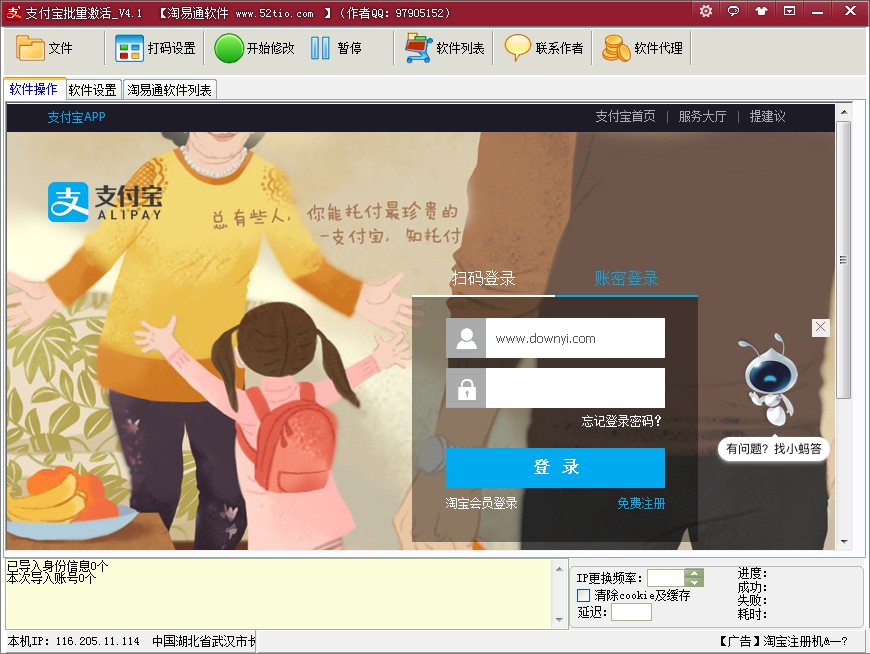Pause the task with 暂停

click(337, 48)
